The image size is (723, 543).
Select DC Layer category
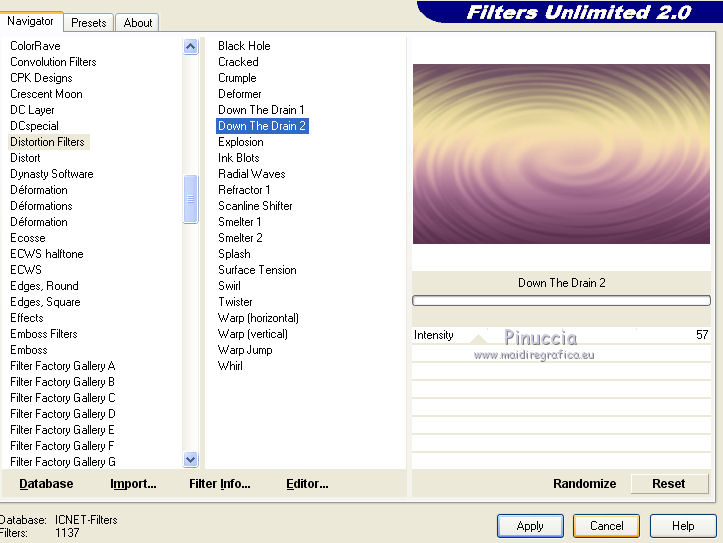(x=32, y=110)
